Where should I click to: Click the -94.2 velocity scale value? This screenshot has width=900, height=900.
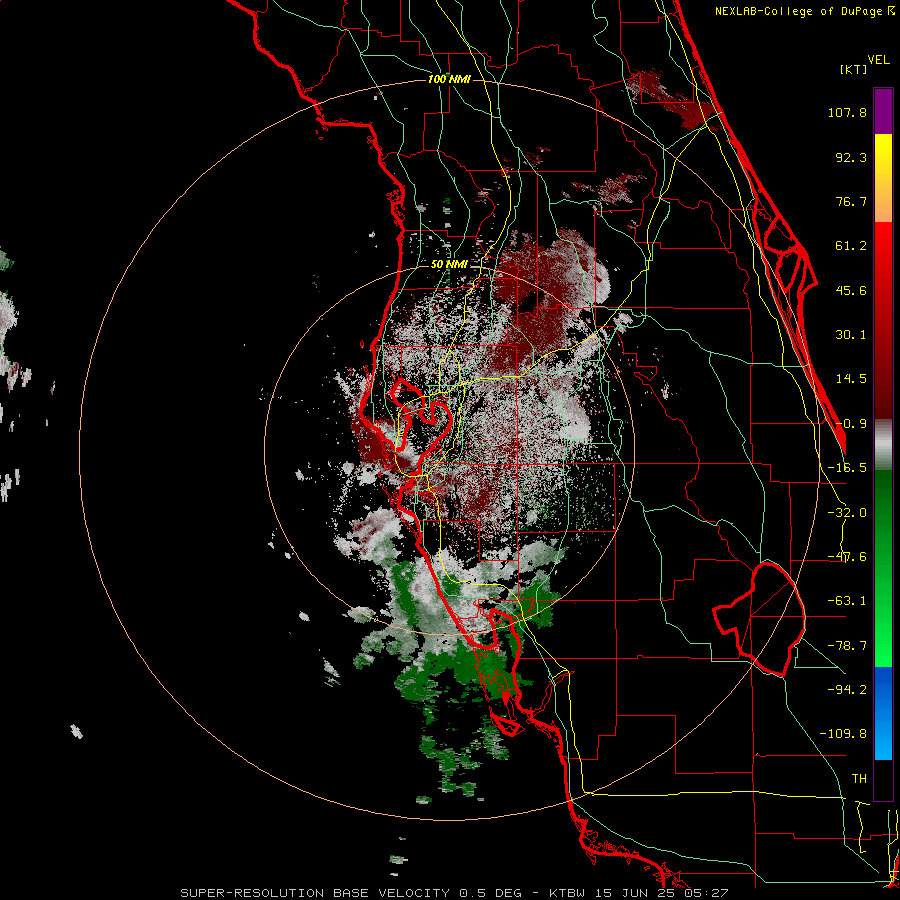click(x=847, y=690)
